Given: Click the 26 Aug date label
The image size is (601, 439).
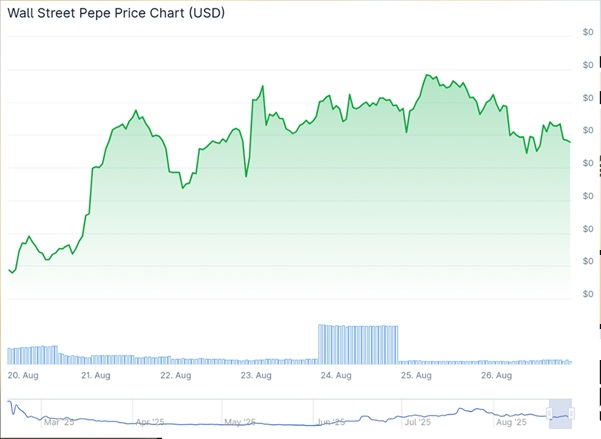Looking at the screenshot, I should pos(496,376).
